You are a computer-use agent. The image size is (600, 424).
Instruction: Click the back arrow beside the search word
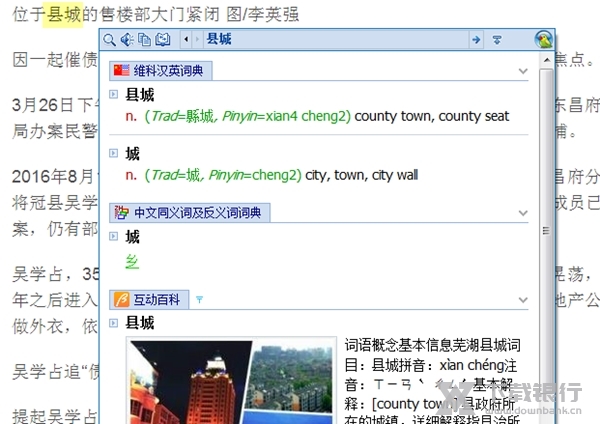pos(187,40)
